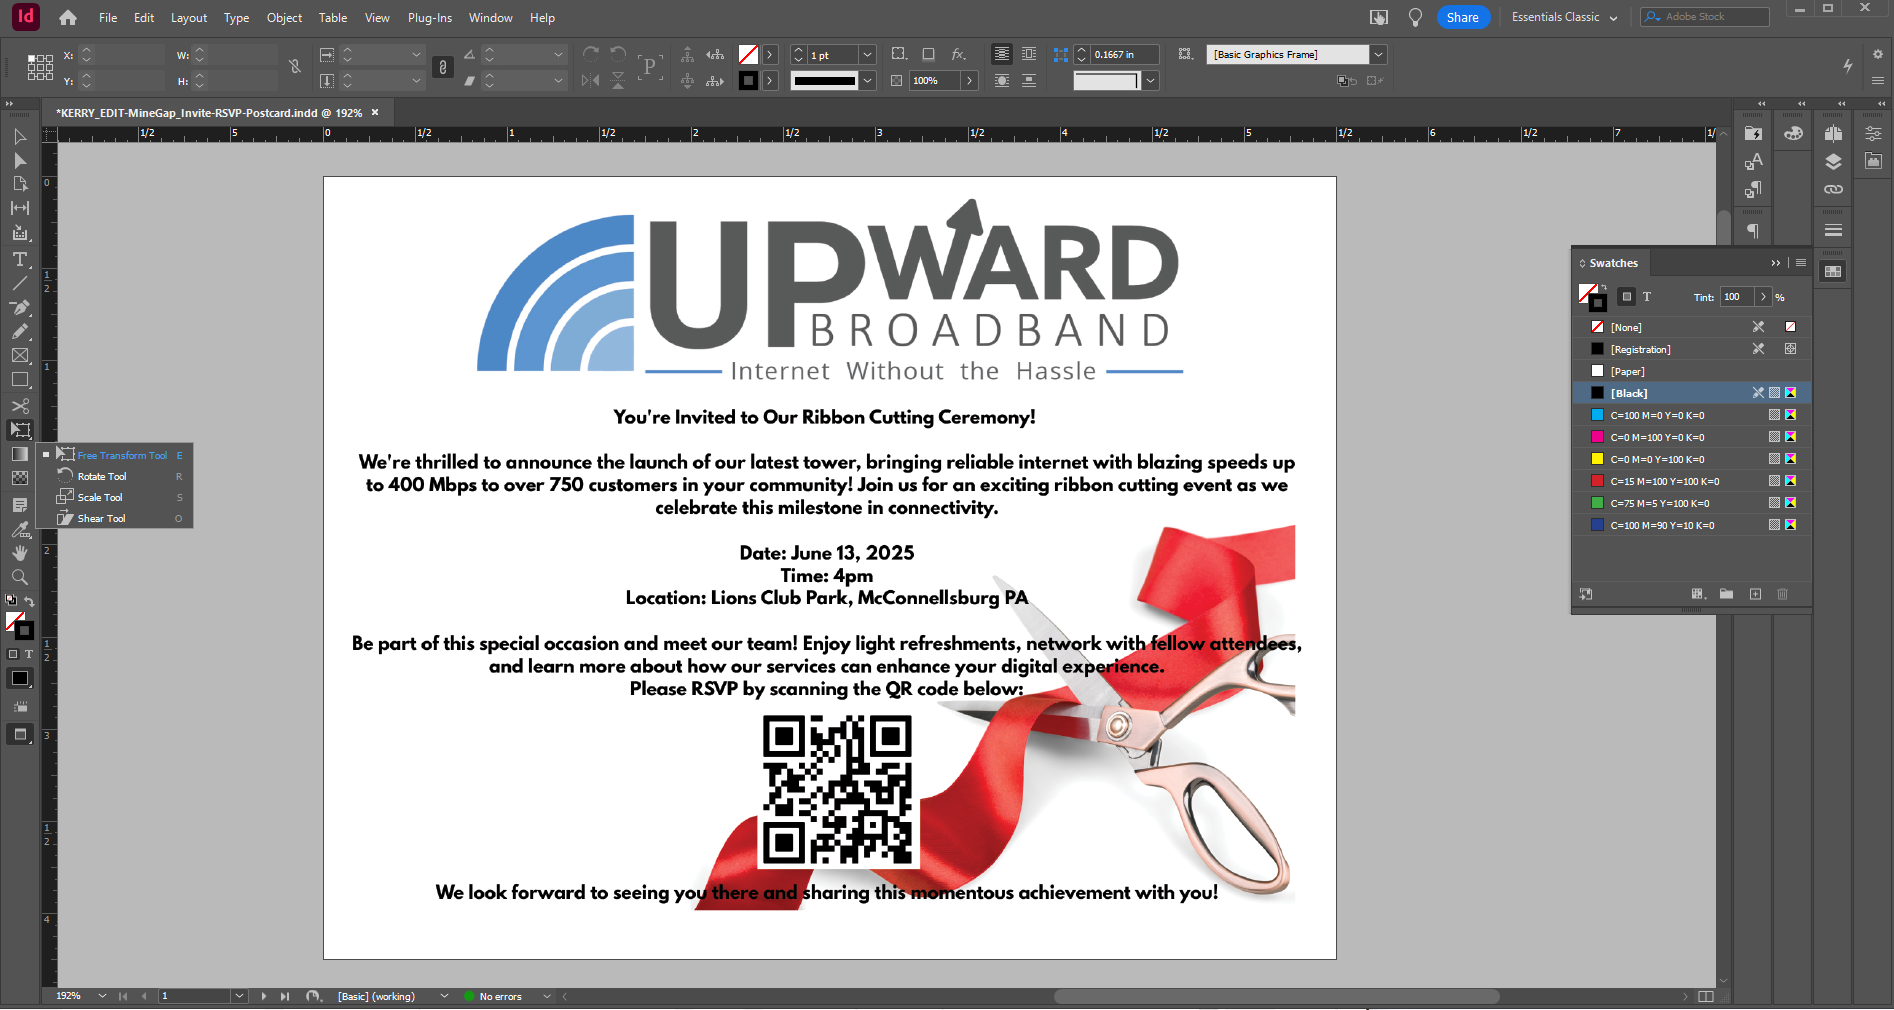
Task: Select the Gradient Swatch tool
Action: [x=19, y=454]
